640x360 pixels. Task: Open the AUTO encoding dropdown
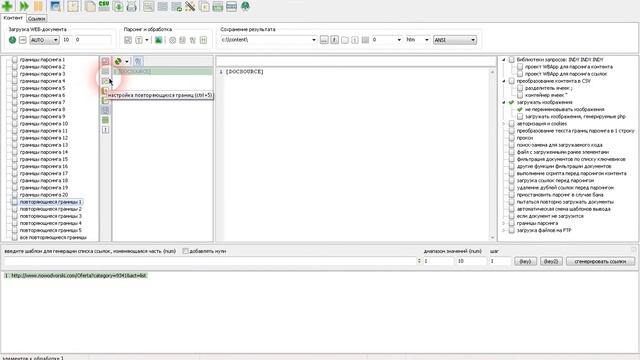(x=44, y=40)
